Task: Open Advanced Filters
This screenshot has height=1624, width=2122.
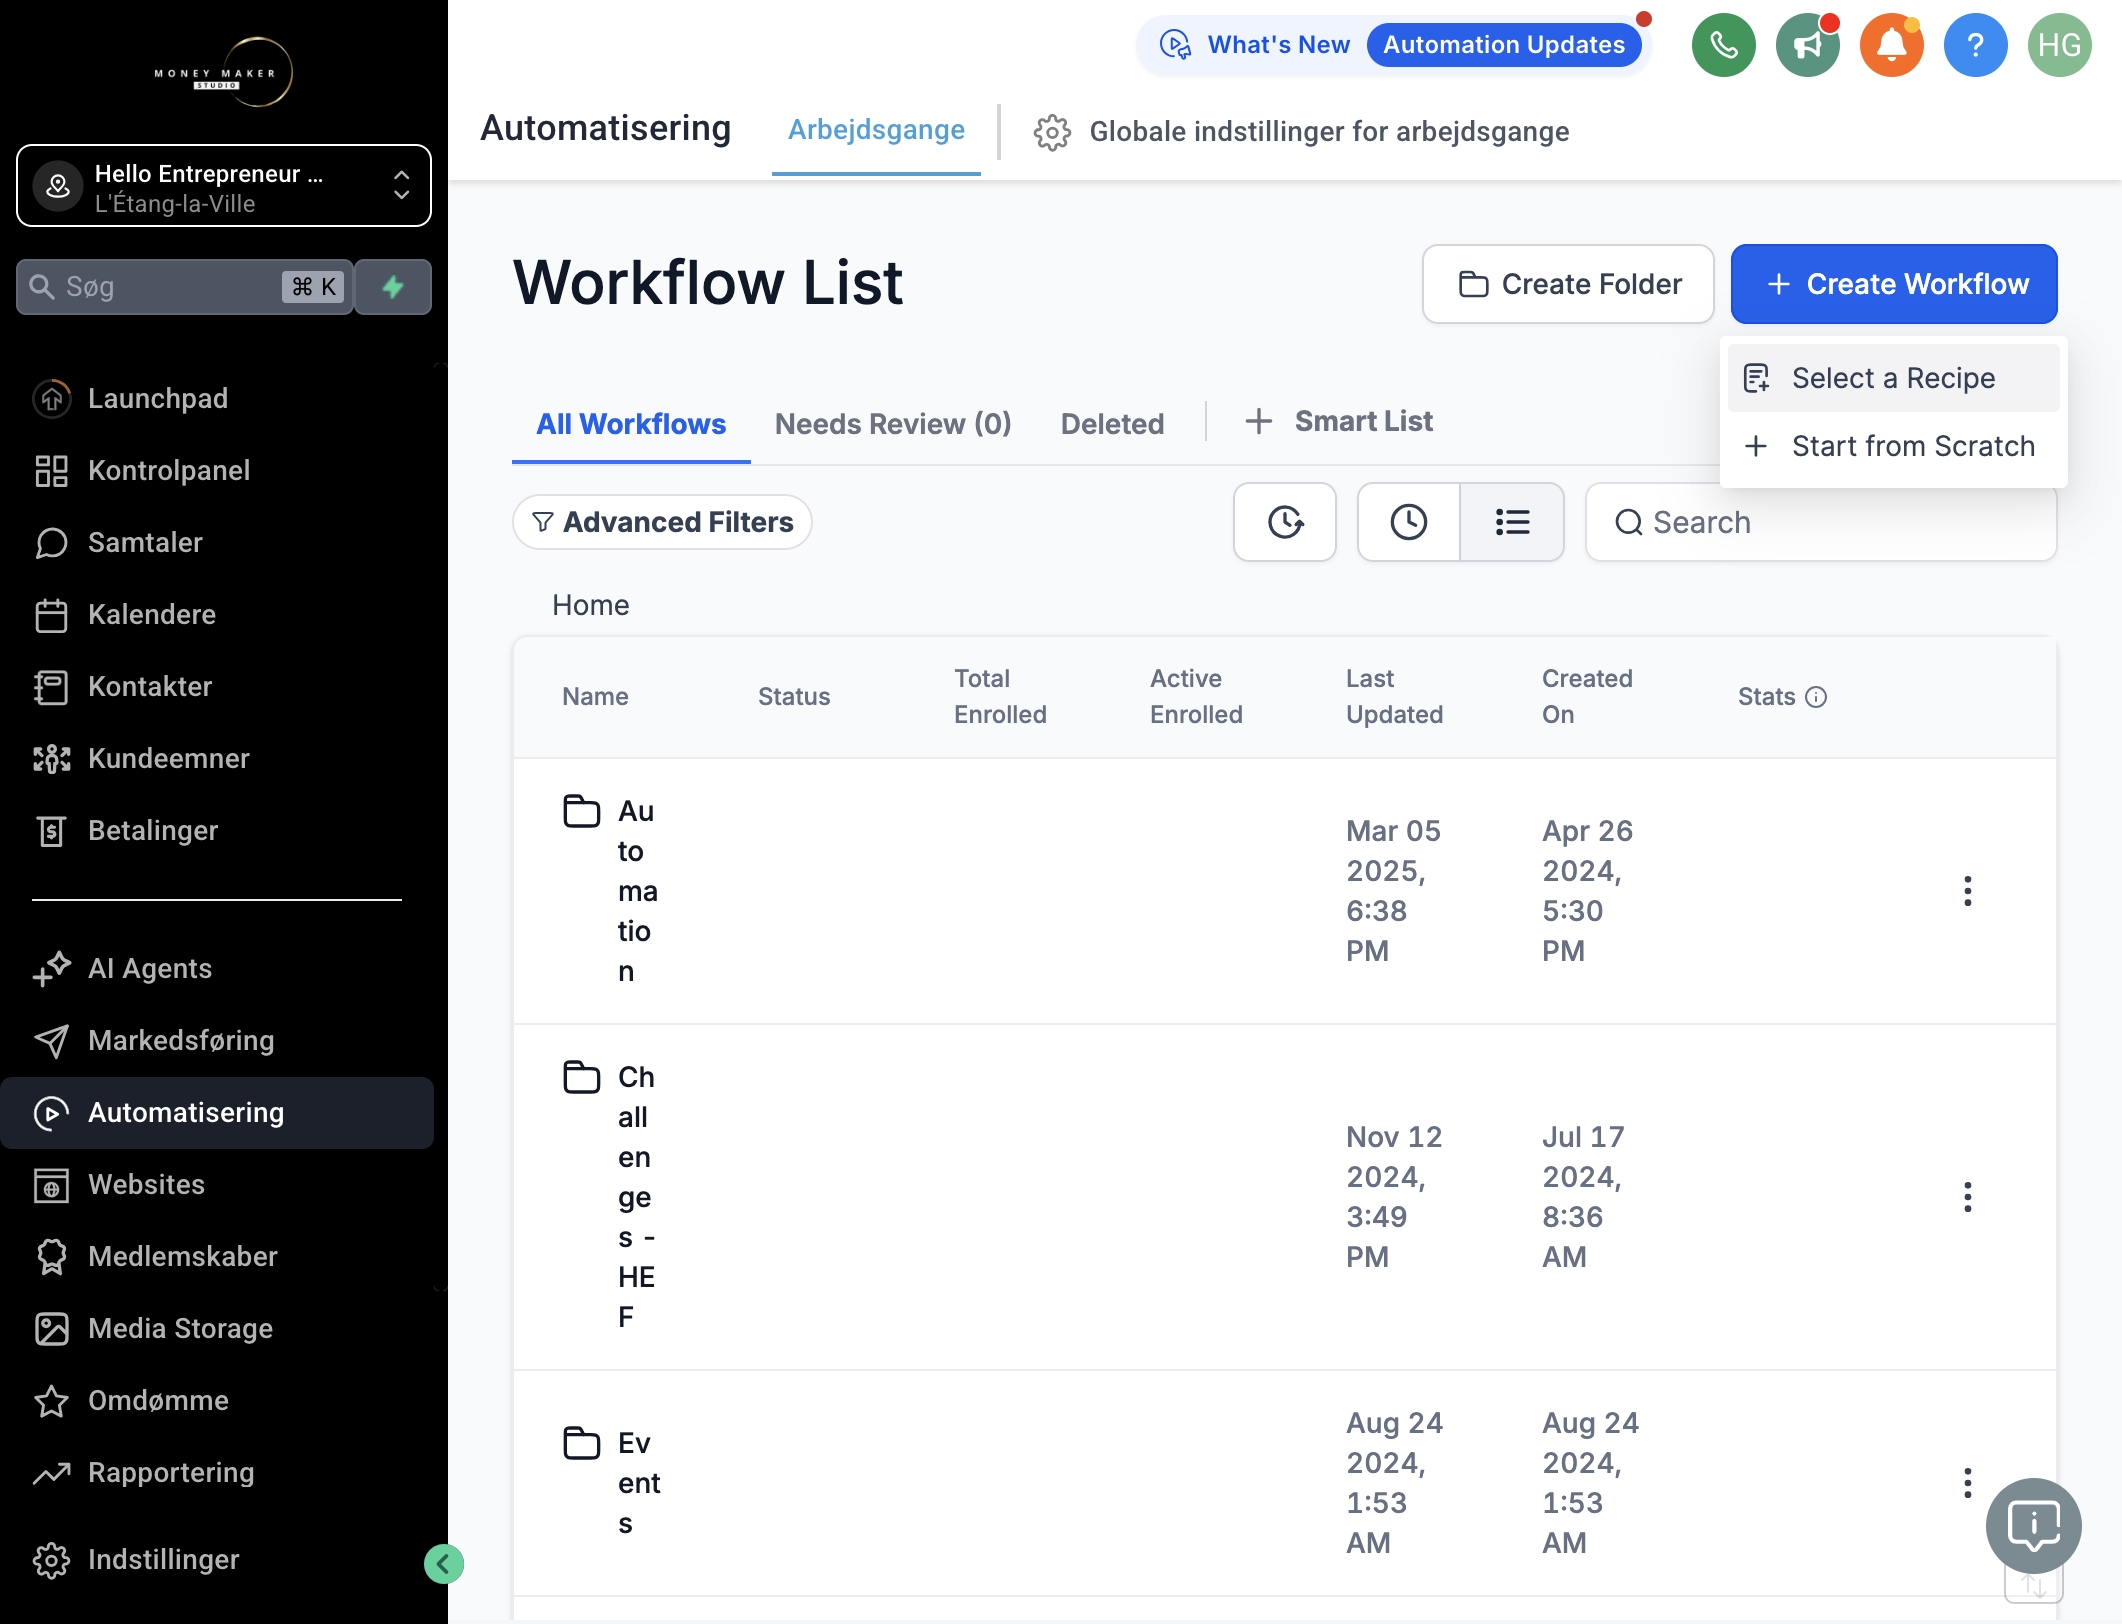Action: tap(662, 522)
